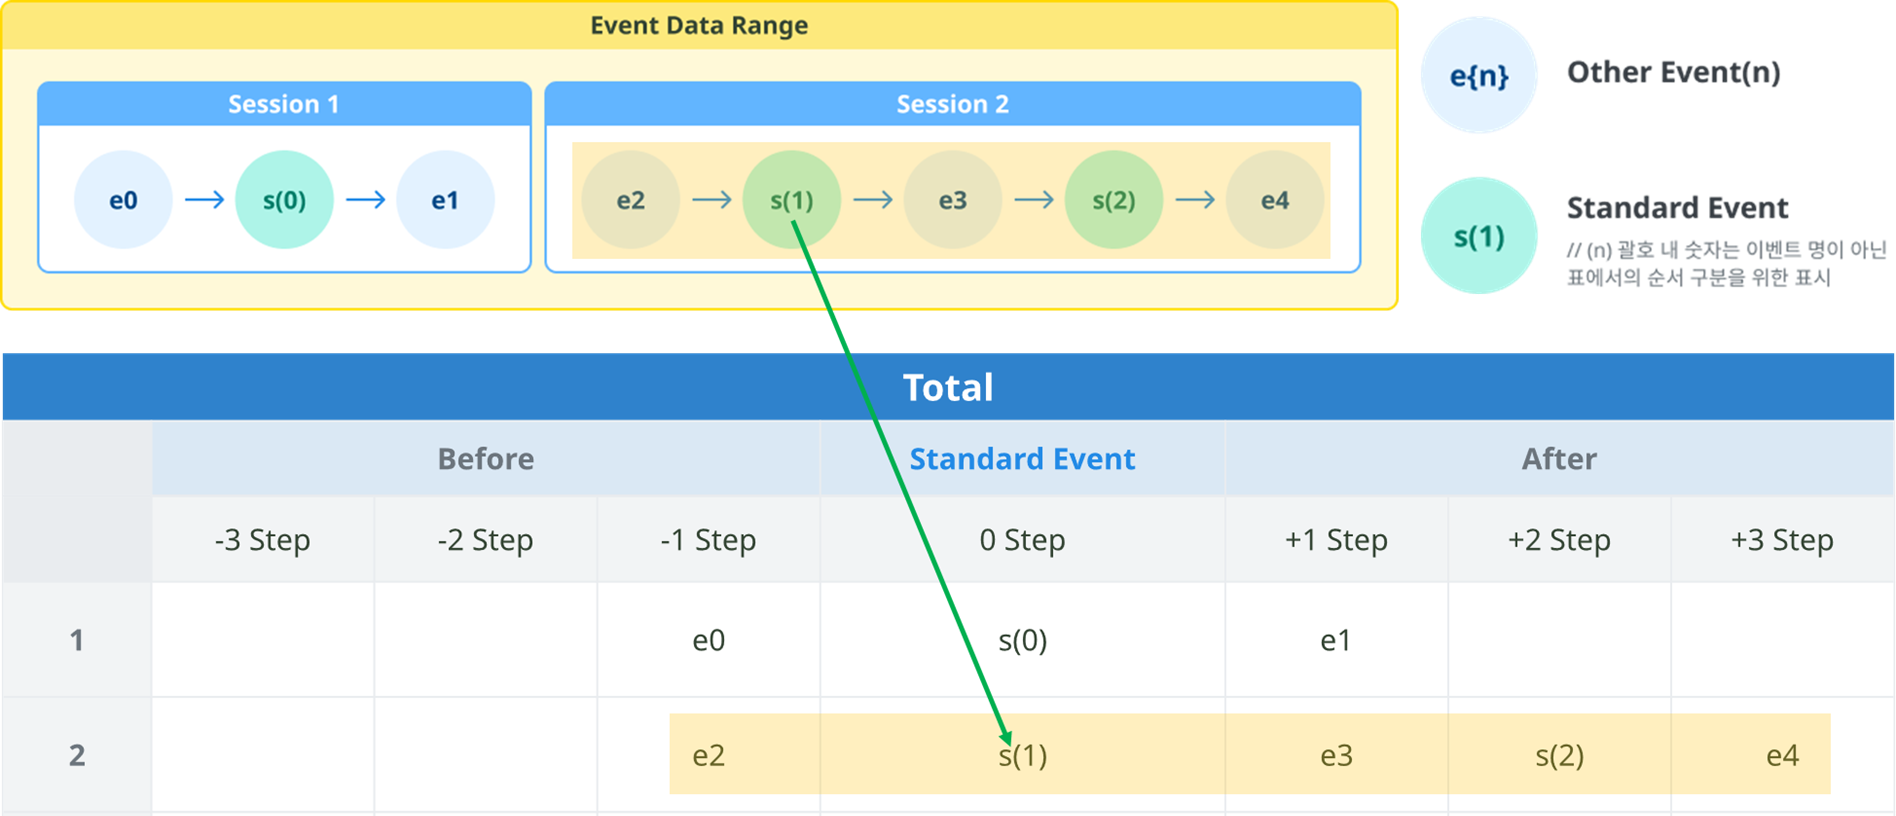Viewport: 1896px width, 816px height.
Task: Click the Before column group header
Action: [x=486, y=459]
